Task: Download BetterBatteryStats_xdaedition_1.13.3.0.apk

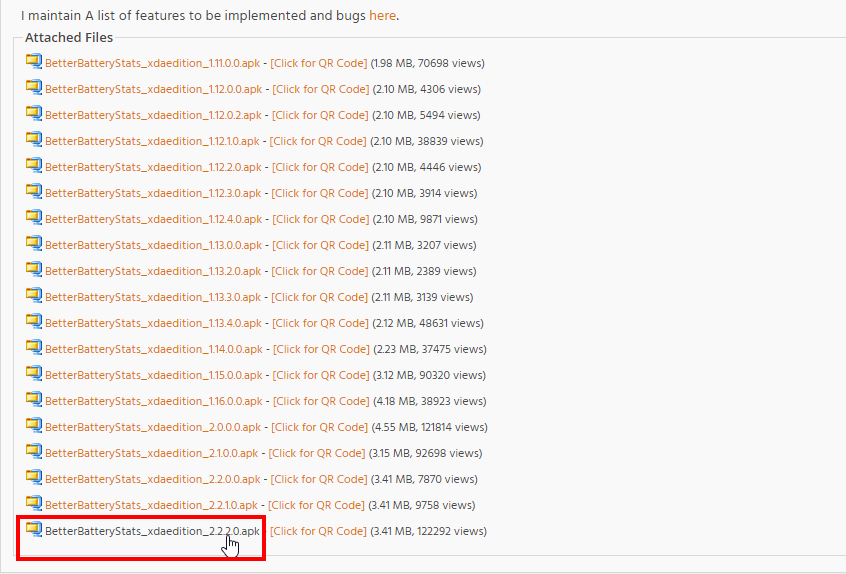Action: [153, 297]
